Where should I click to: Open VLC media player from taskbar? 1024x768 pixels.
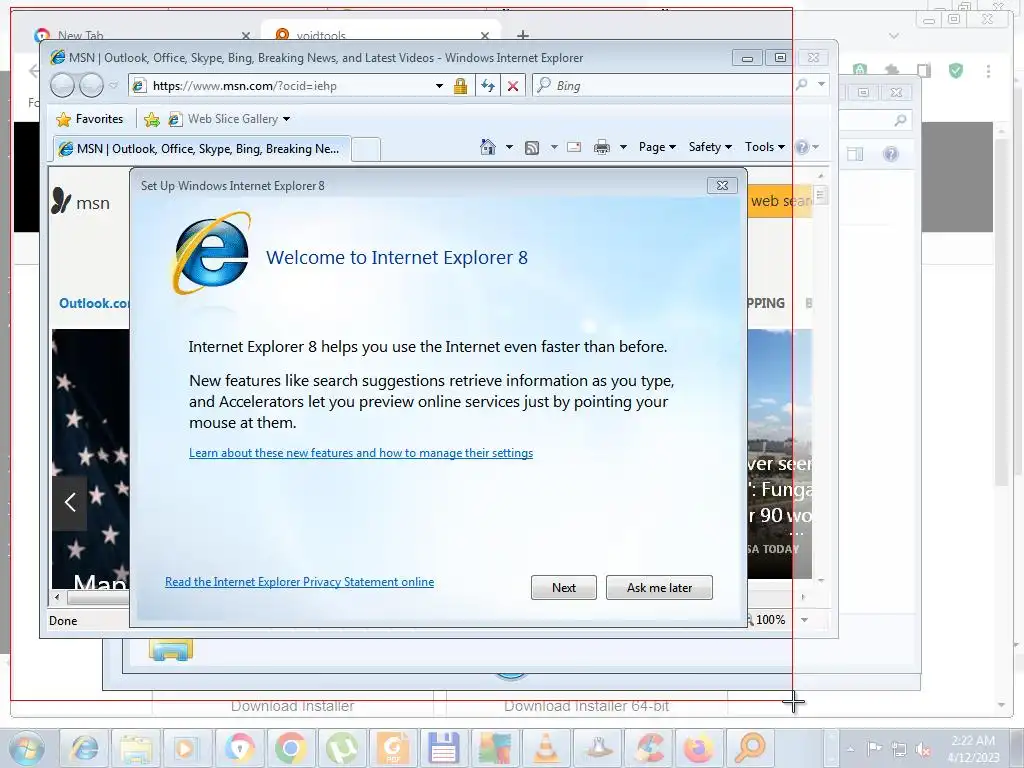click(x=546, y=748)
